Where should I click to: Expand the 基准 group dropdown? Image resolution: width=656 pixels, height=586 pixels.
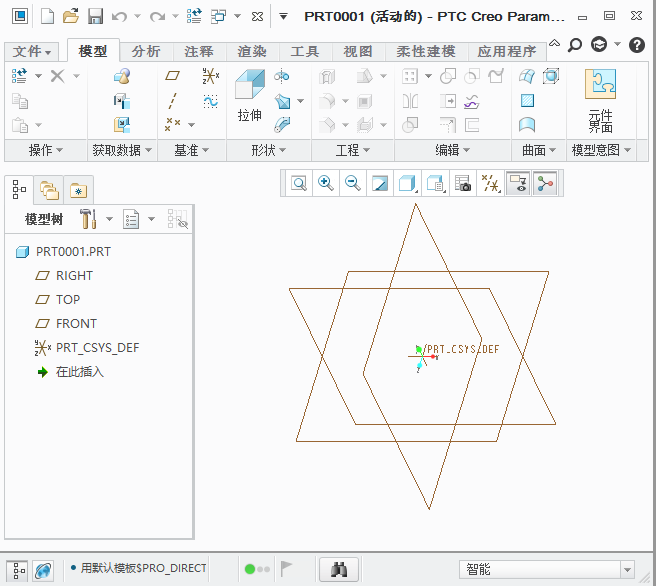pos(192,150)
